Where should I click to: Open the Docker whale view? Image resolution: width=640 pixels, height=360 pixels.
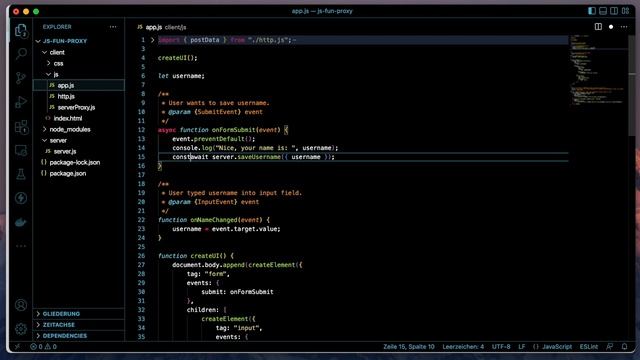[x=21, y=222]
